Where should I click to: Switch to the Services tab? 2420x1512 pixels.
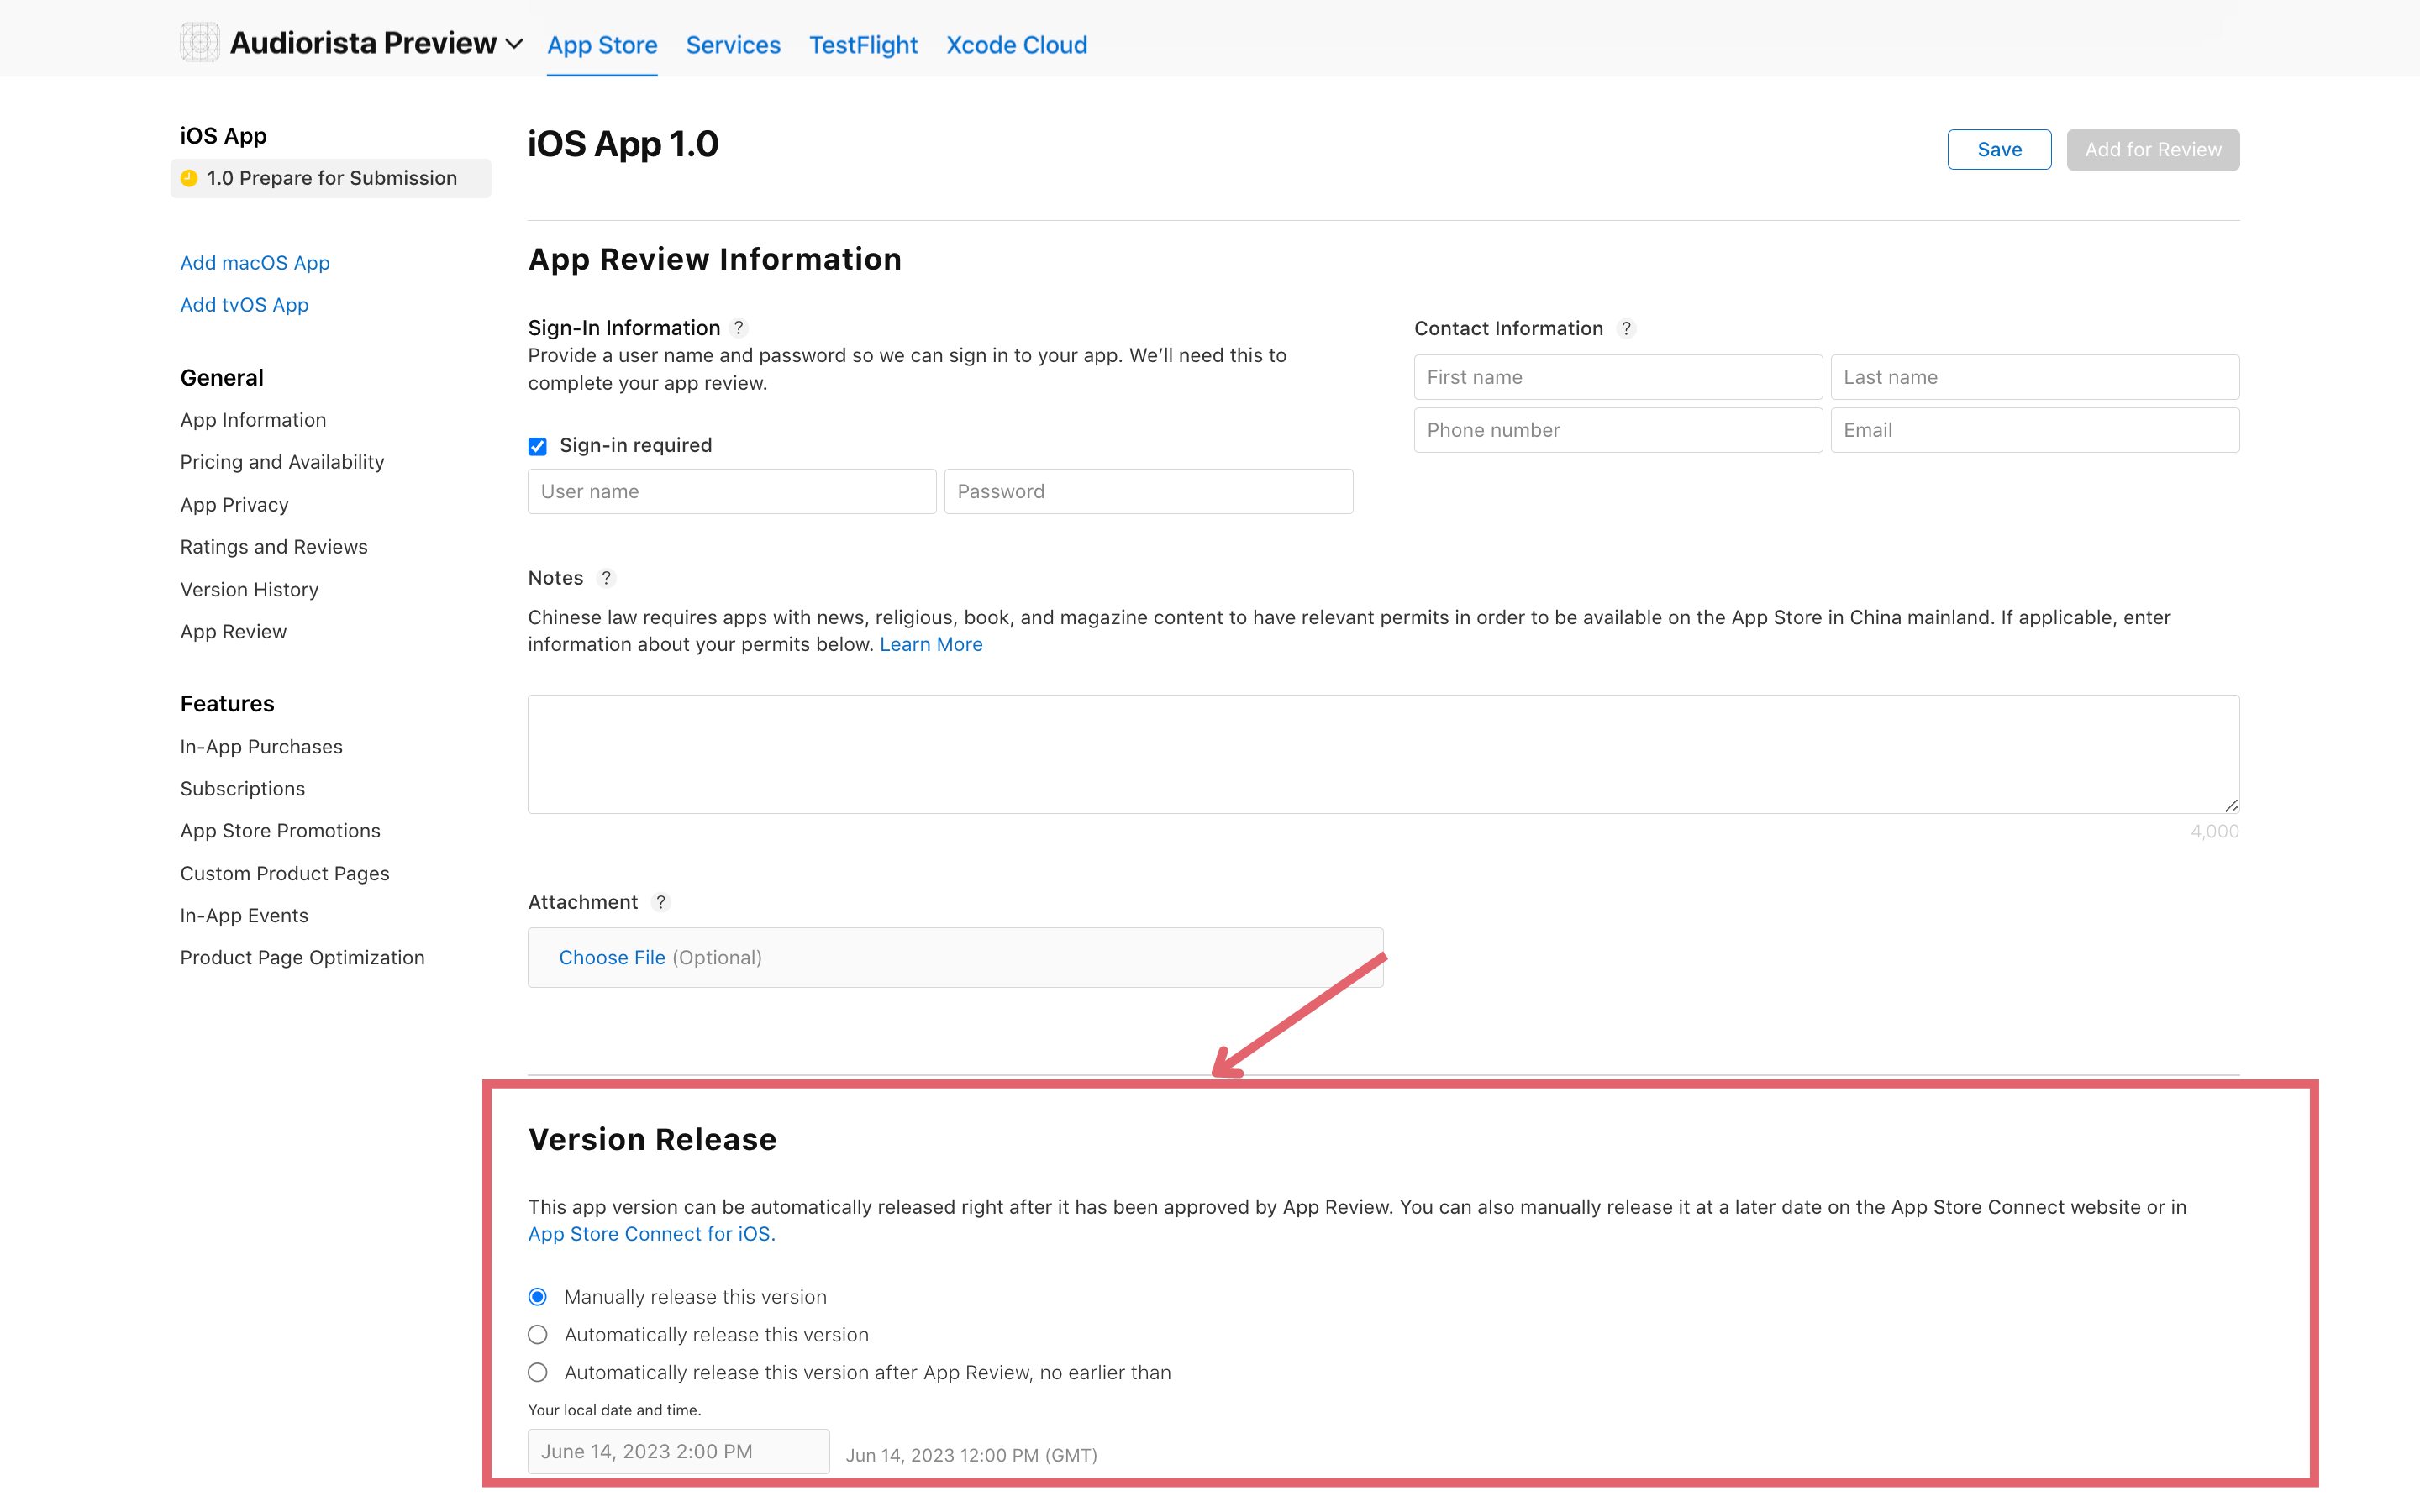point(733,45)
